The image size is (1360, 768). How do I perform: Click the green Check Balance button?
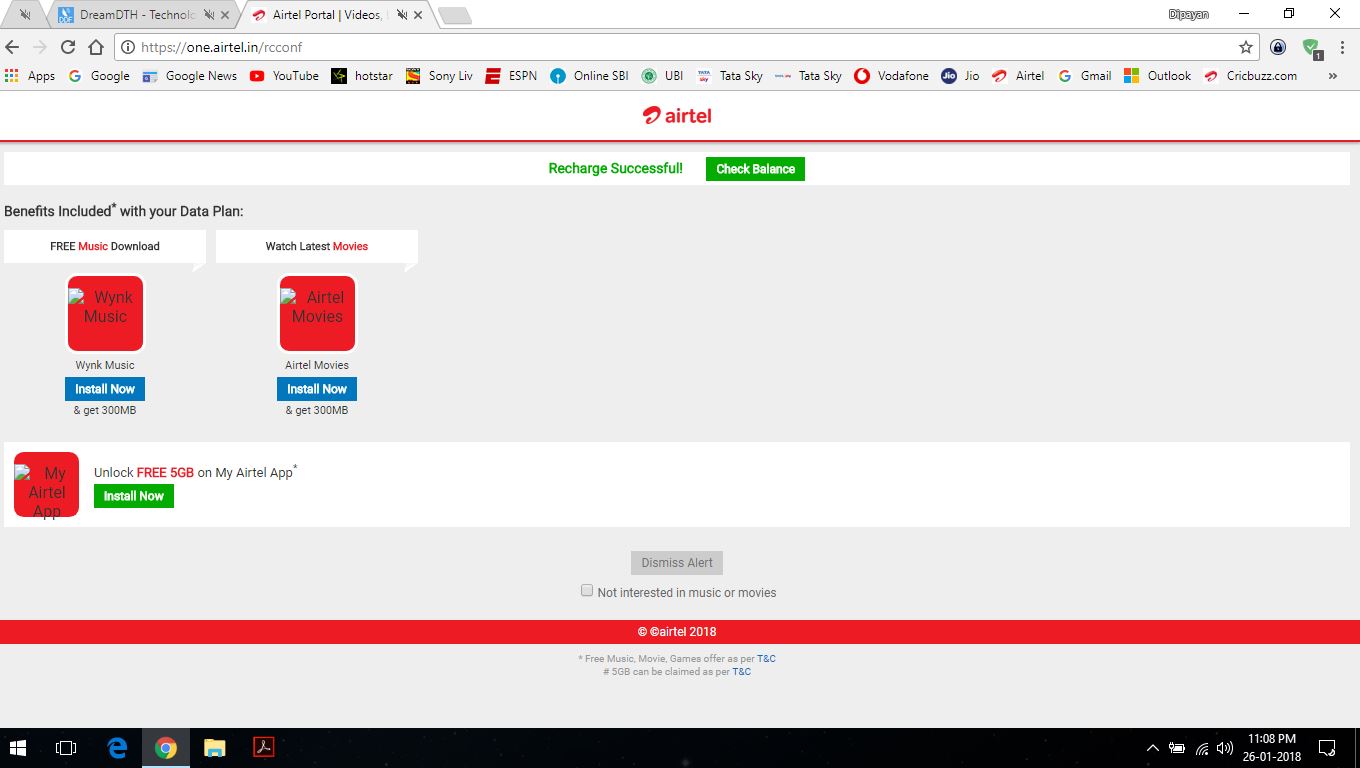tap(755, 169)
